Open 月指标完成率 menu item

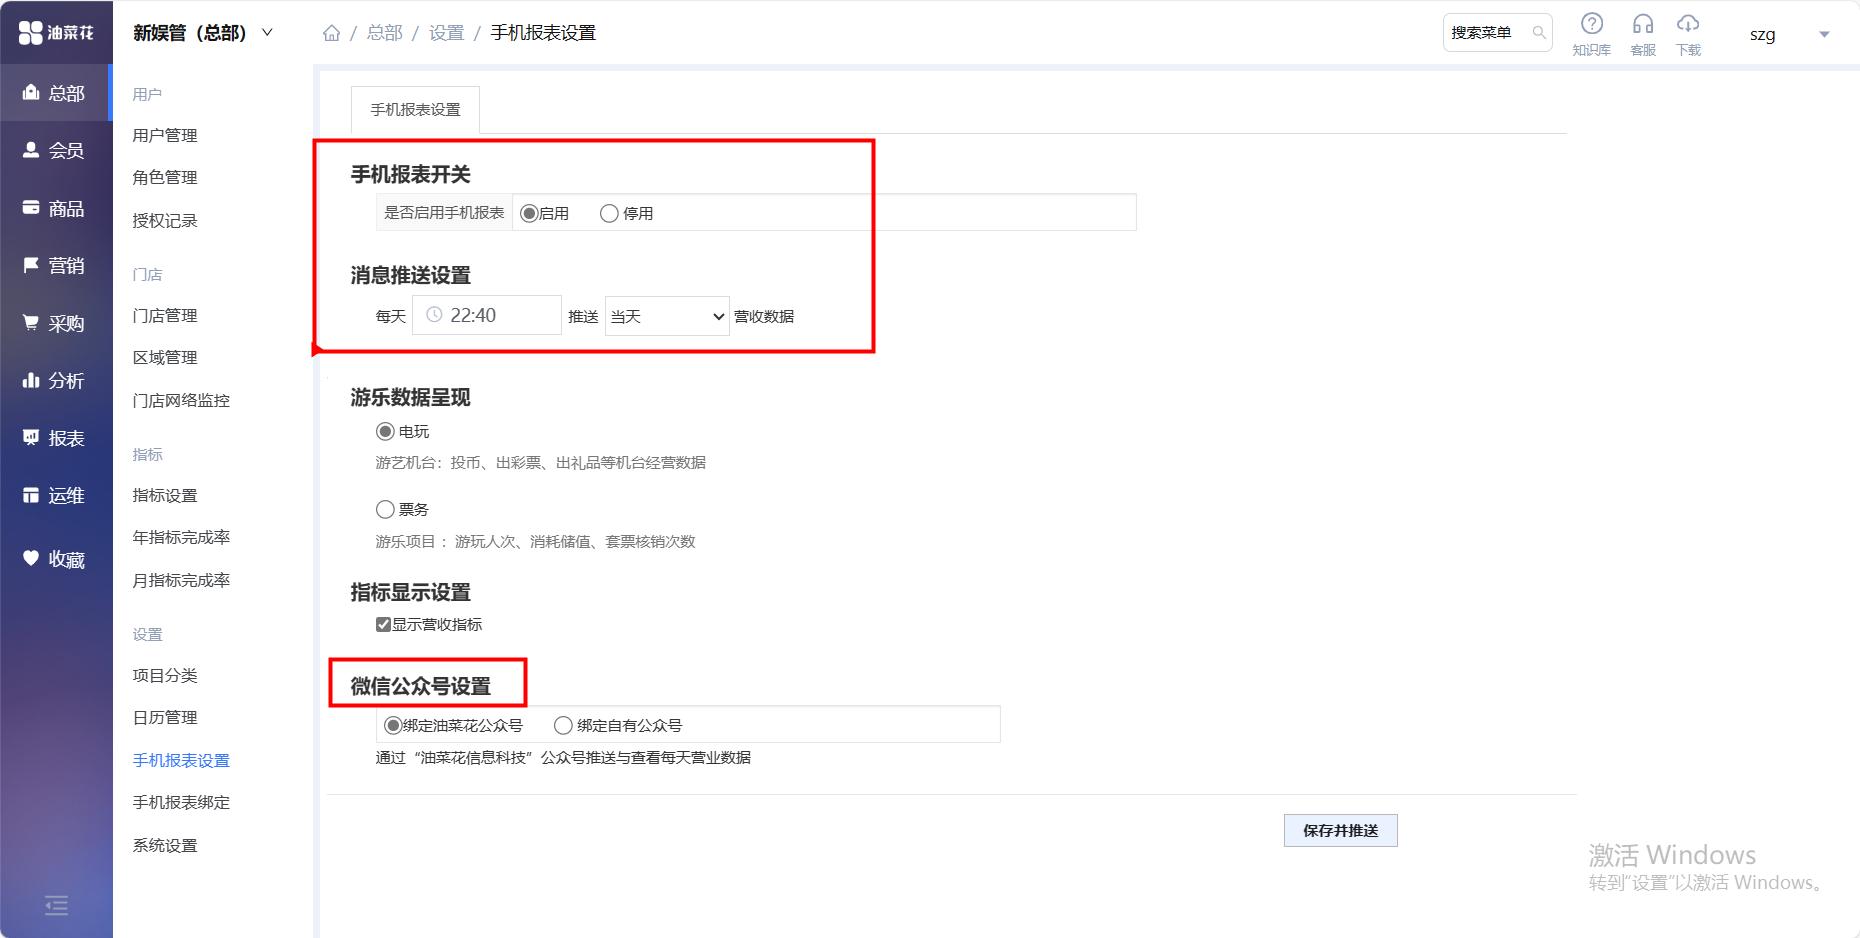coord(181,580)
